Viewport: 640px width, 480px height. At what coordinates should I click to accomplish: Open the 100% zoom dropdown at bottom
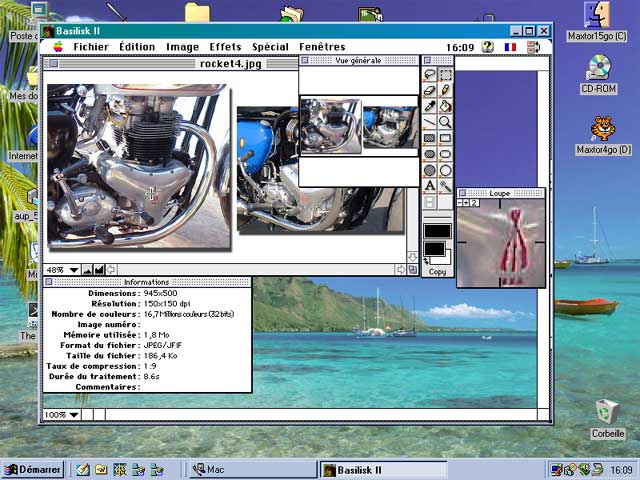pos(62,415)
